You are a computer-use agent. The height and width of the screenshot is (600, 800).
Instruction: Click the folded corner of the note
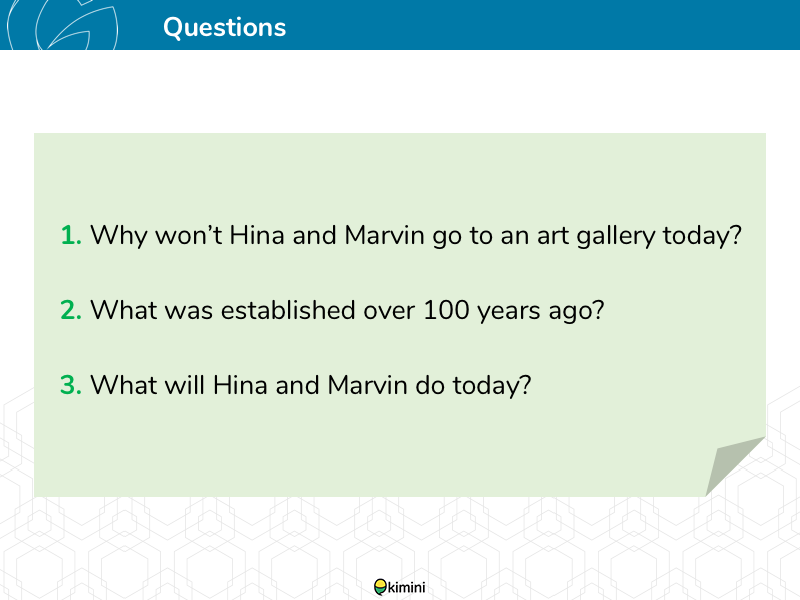[735, 466]
